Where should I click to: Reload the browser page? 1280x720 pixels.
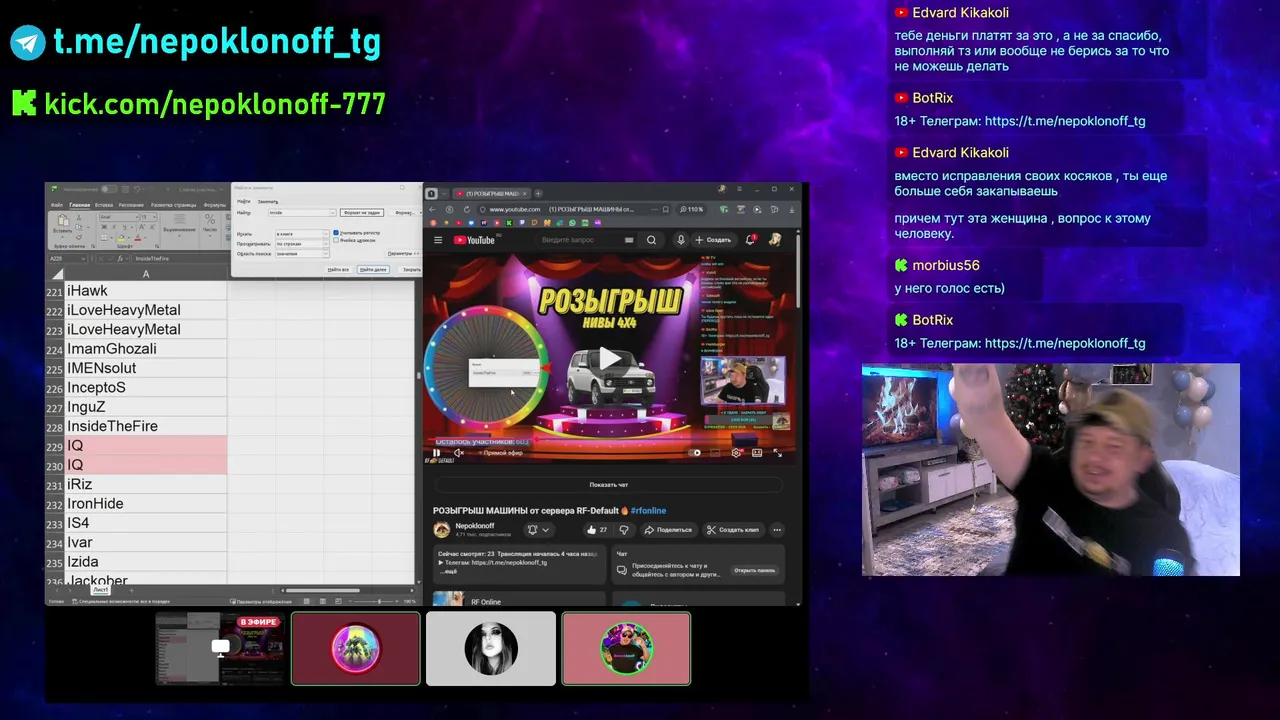coord(467,209)
